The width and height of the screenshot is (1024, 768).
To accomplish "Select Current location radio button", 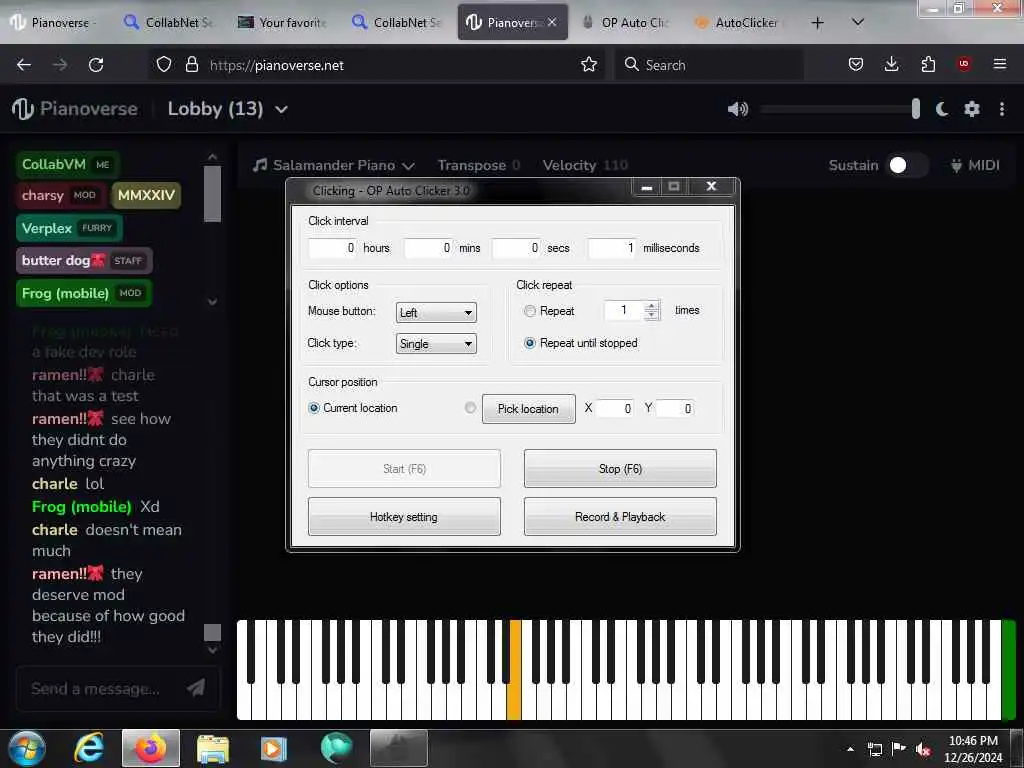I will point(314,408).
